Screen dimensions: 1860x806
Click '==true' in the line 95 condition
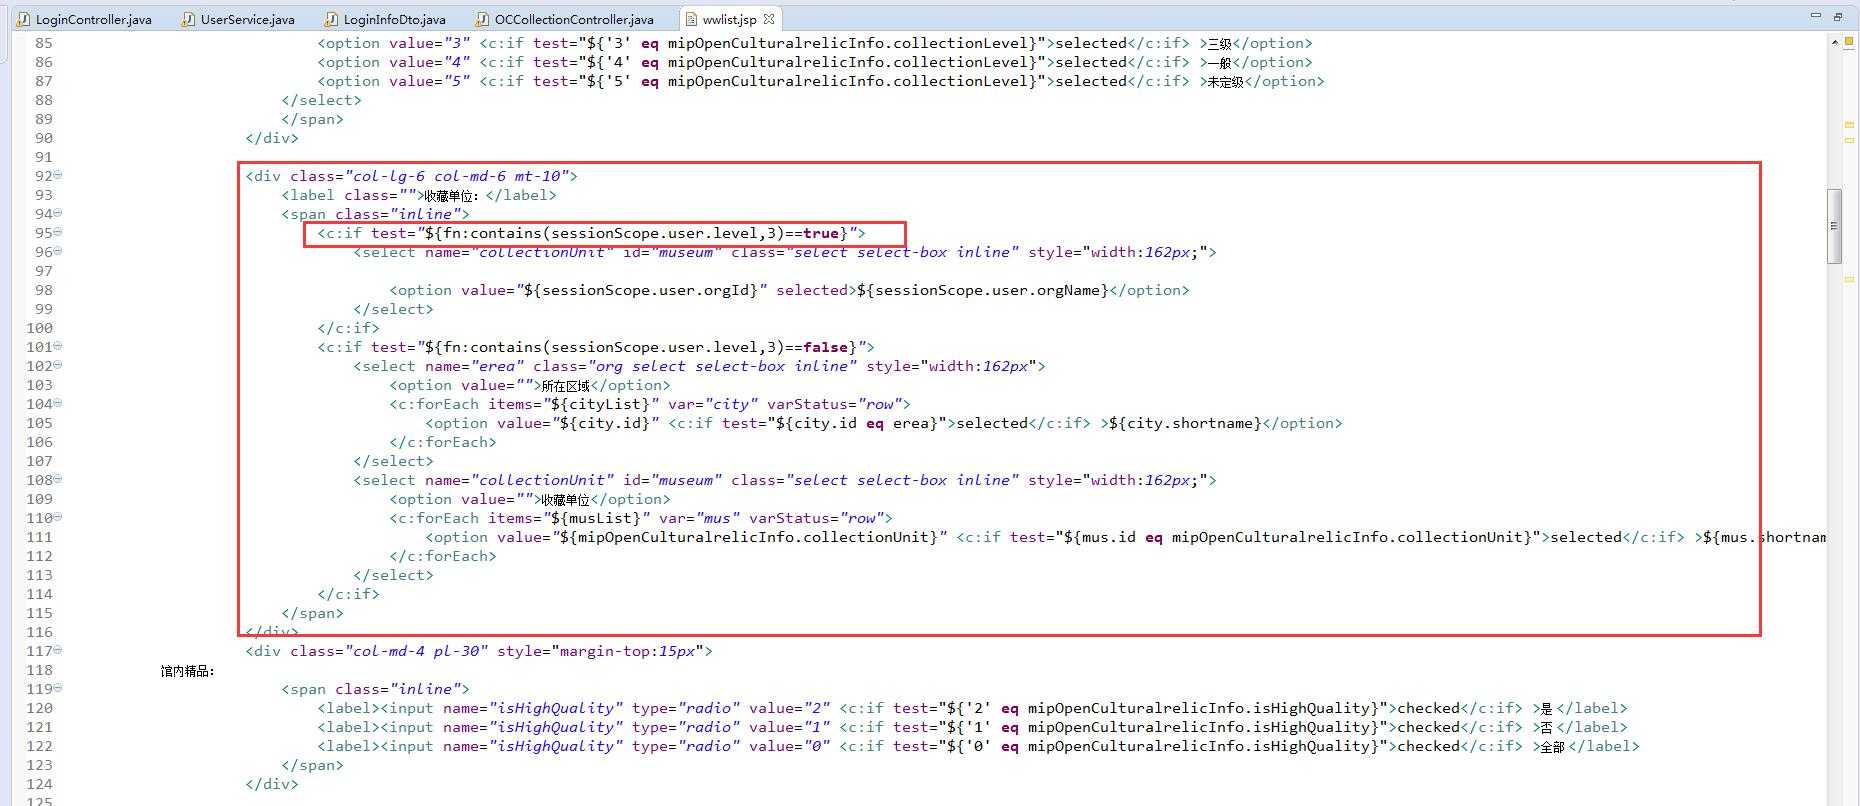812,233
